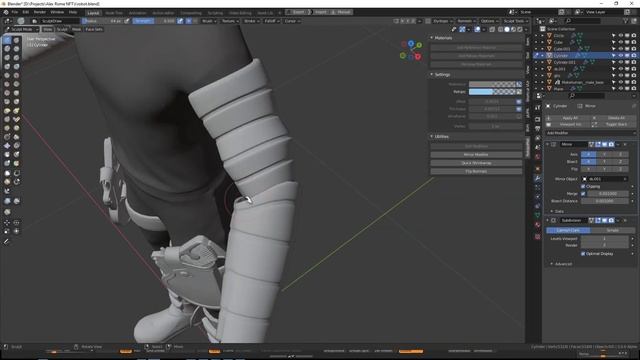The width and height of the screenshot is (640, 360).
Task: Click the brush Radius slider
Action: [x=102, y=21]
